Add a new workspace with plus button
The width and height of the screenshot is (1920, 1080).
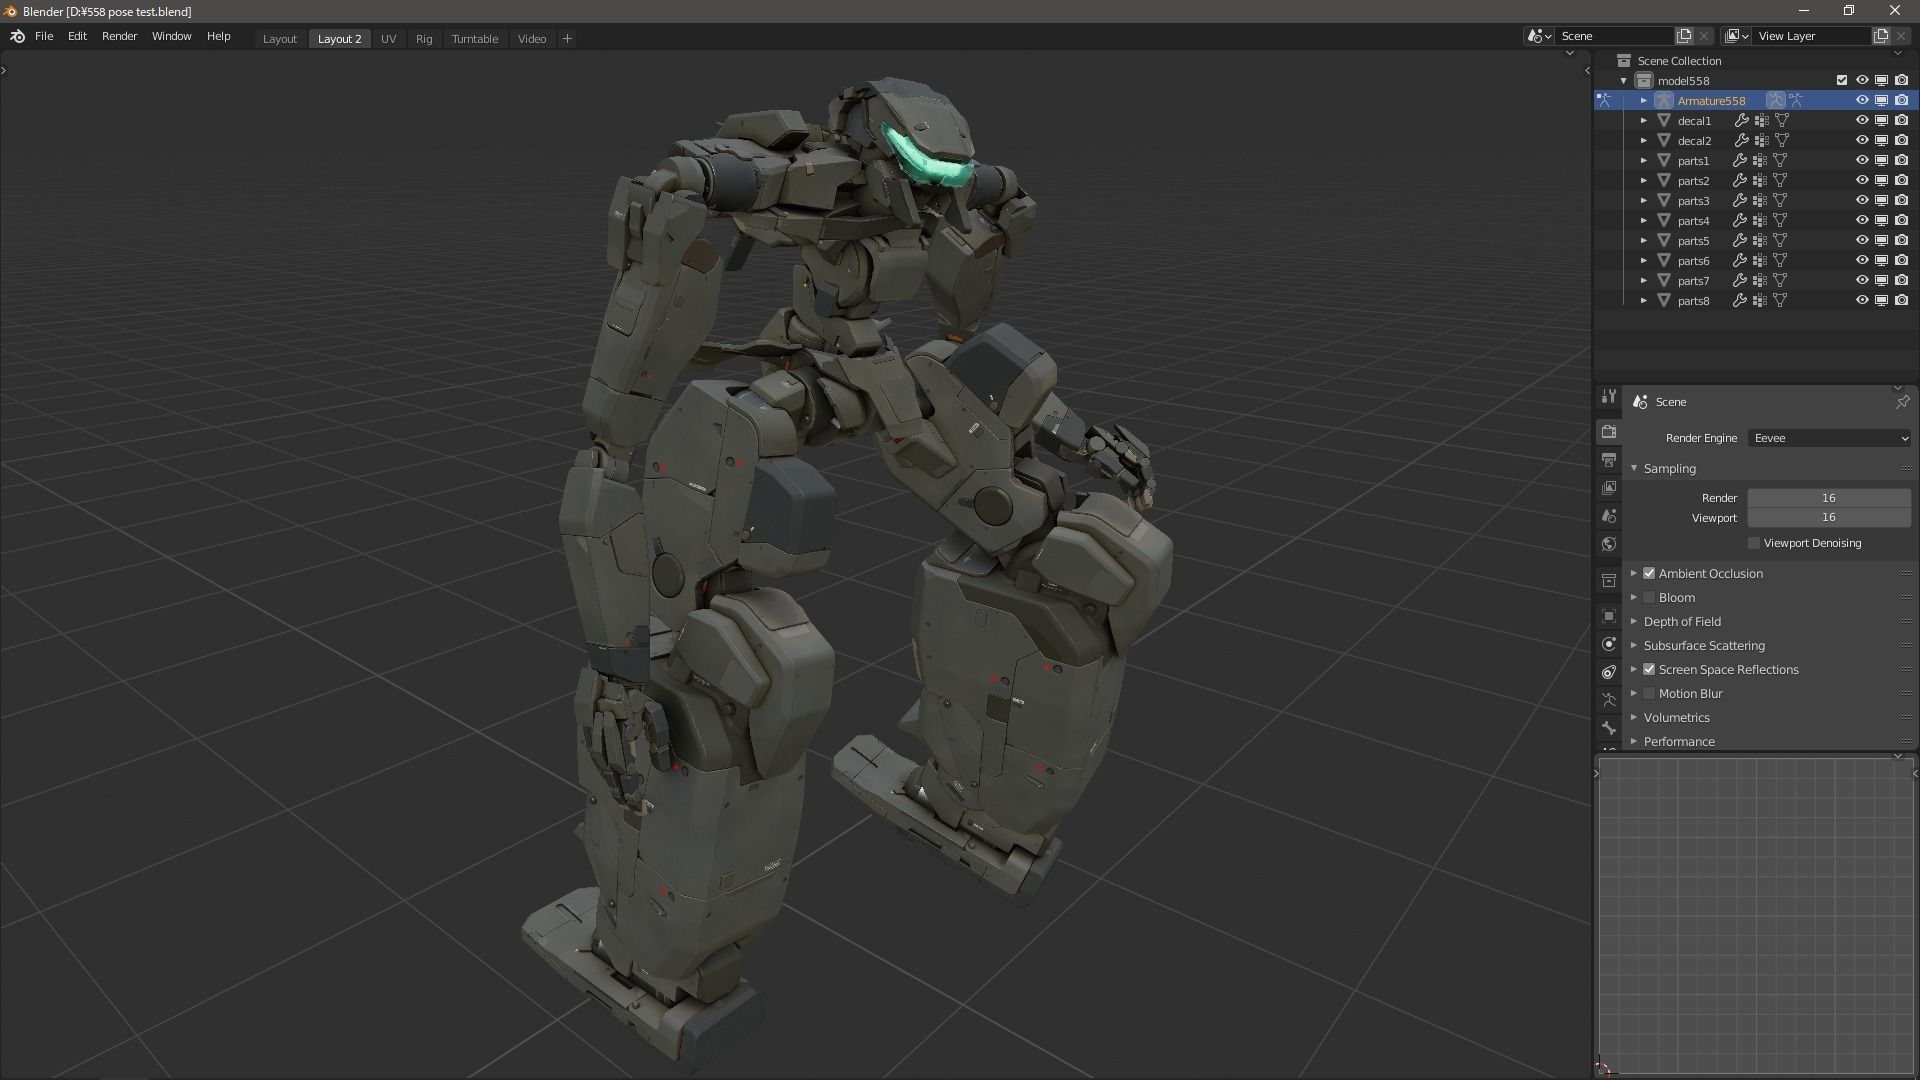click(x=567, y=39)
